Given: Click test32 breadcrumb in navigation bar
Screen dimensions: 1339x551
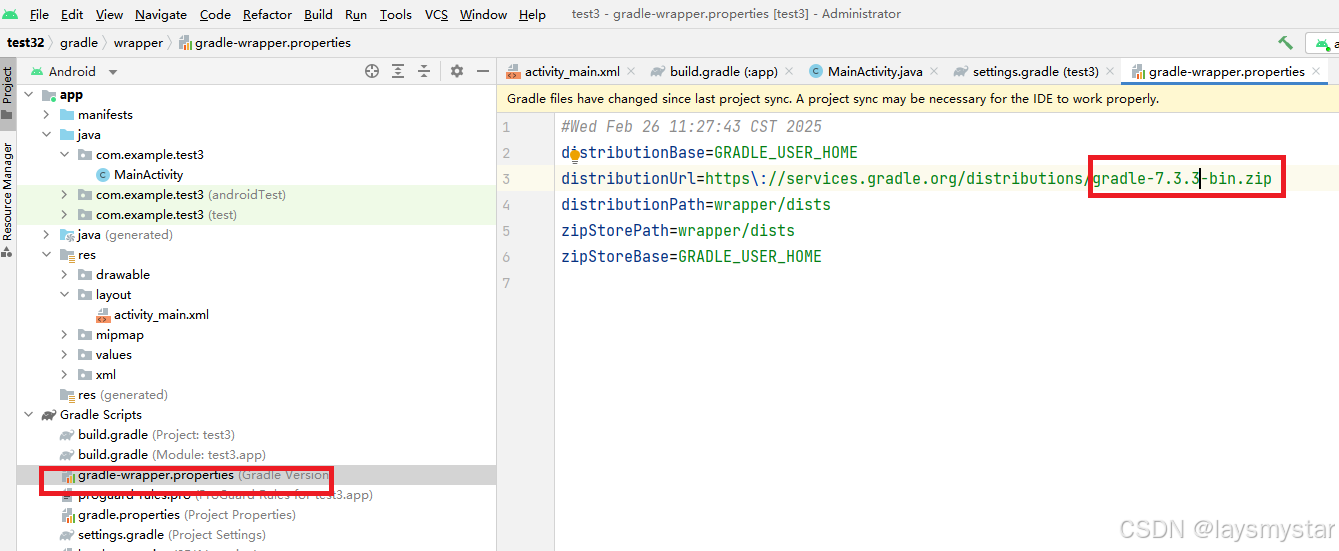Looking at the screenshot, I should [x=26, y=43].
